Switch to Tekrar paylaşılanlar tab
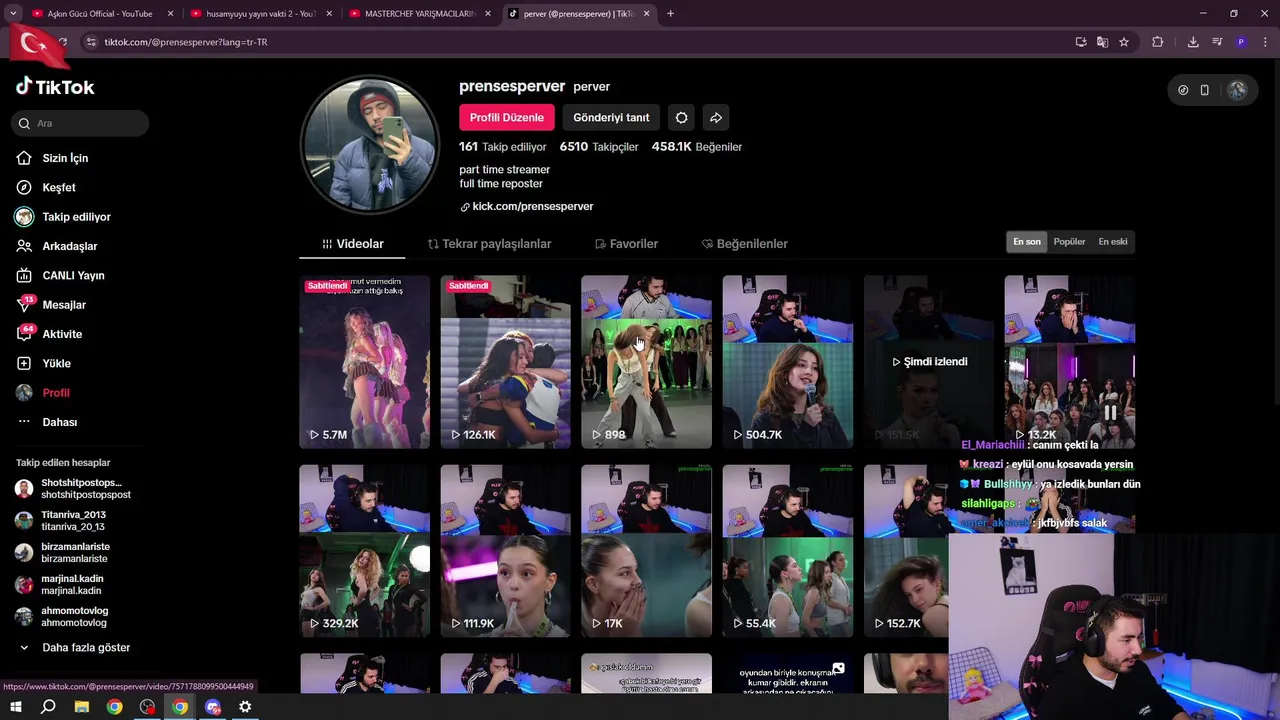Image resolution: width=1280 pixels, height=720 pixels. [489, 244]
